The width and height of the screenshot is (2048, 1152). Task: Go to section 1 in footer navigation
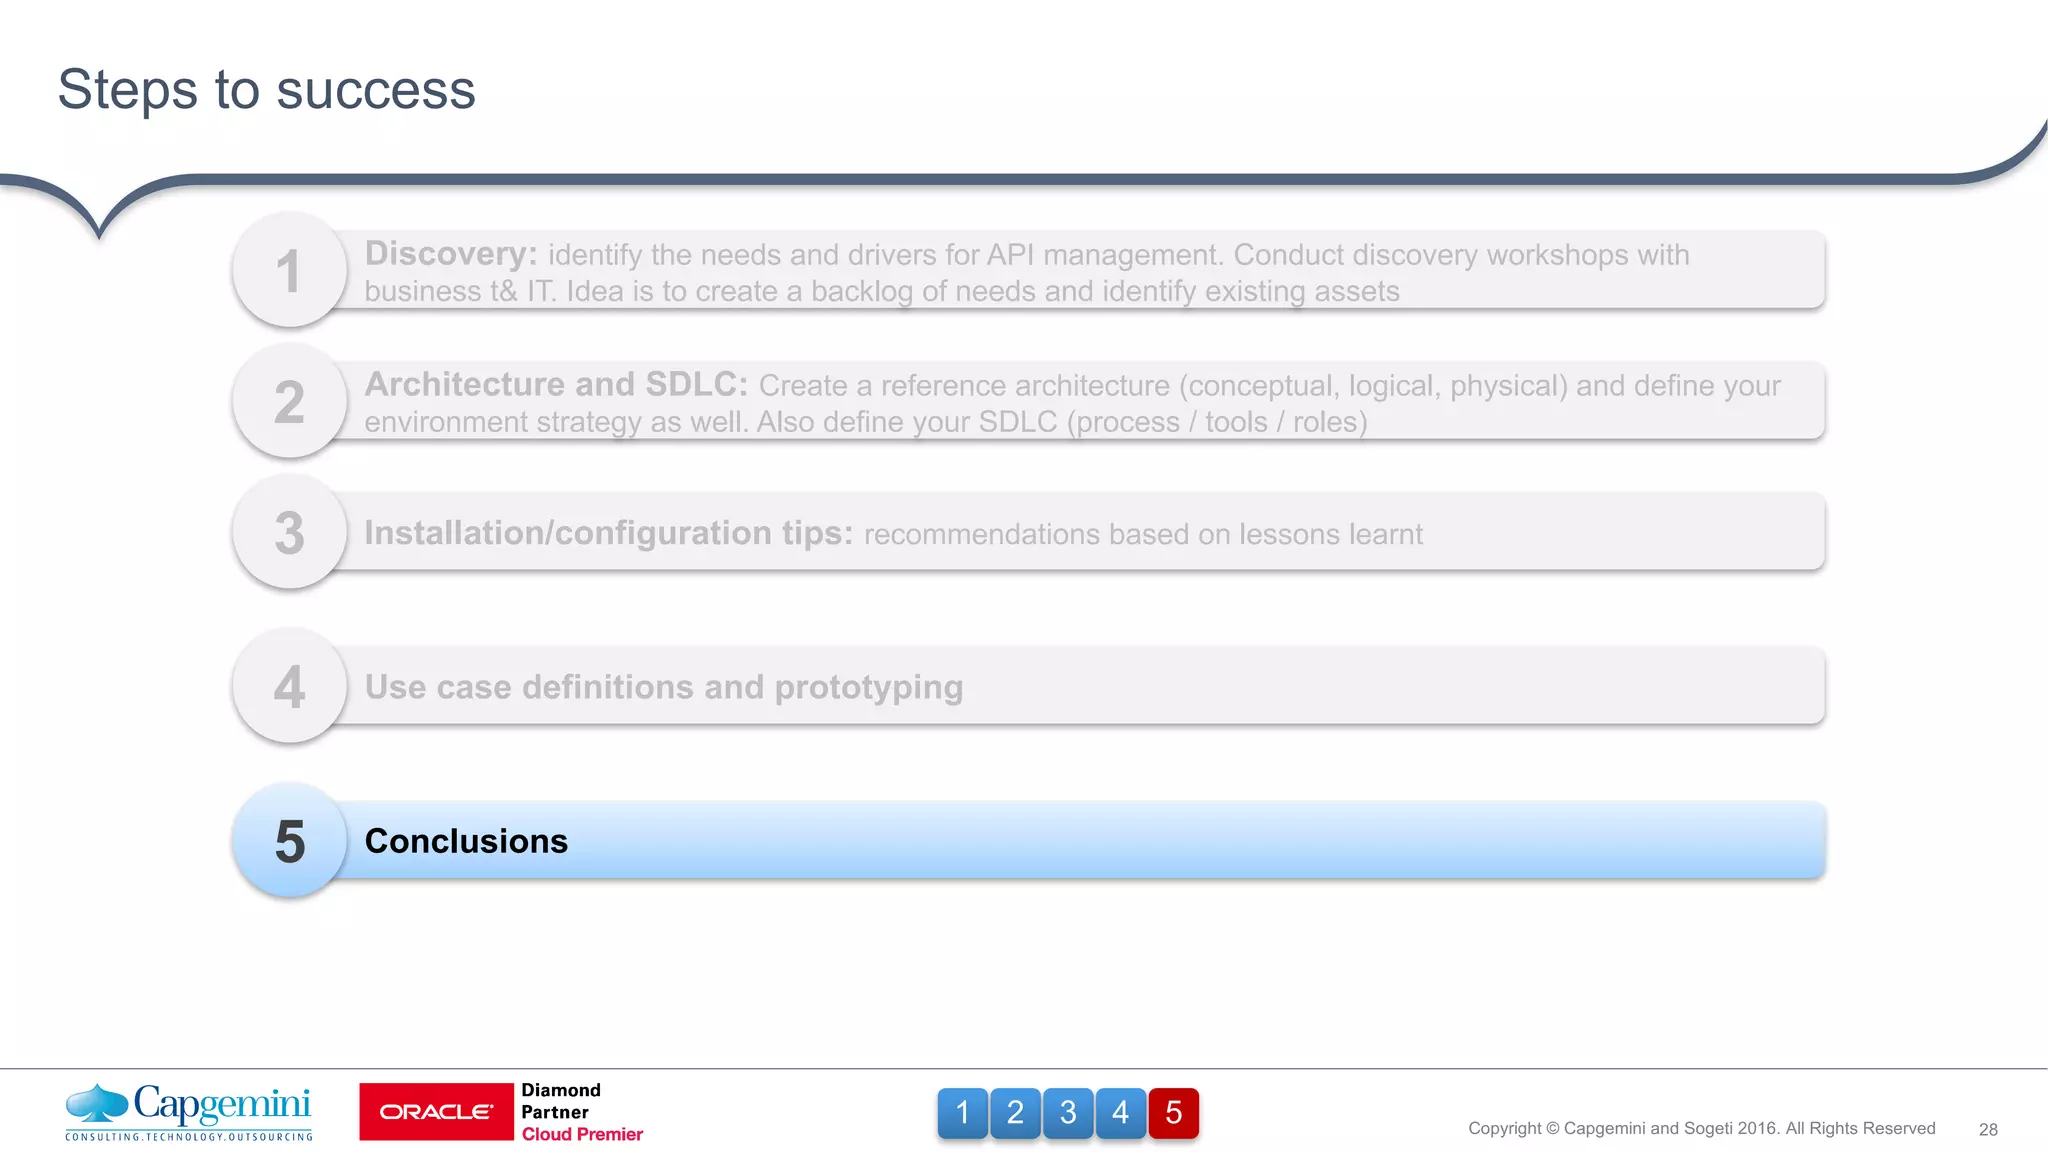click(x=962, y=1113)
